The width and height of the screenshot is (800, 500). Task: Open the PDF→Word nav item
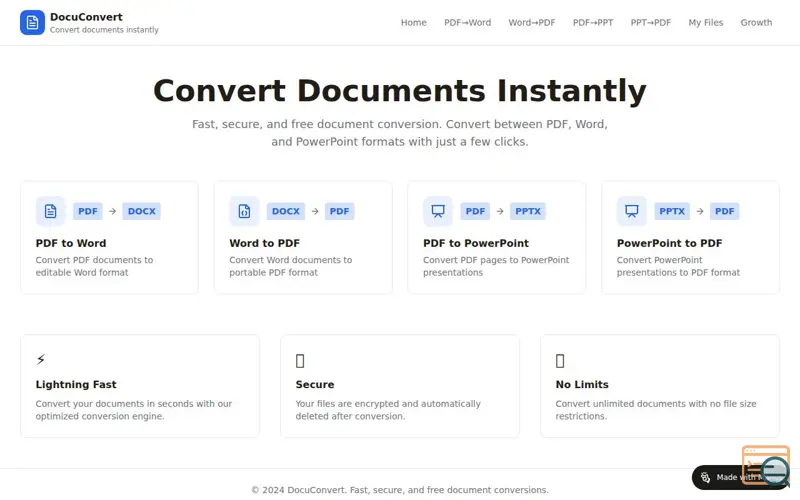point(467,22)
